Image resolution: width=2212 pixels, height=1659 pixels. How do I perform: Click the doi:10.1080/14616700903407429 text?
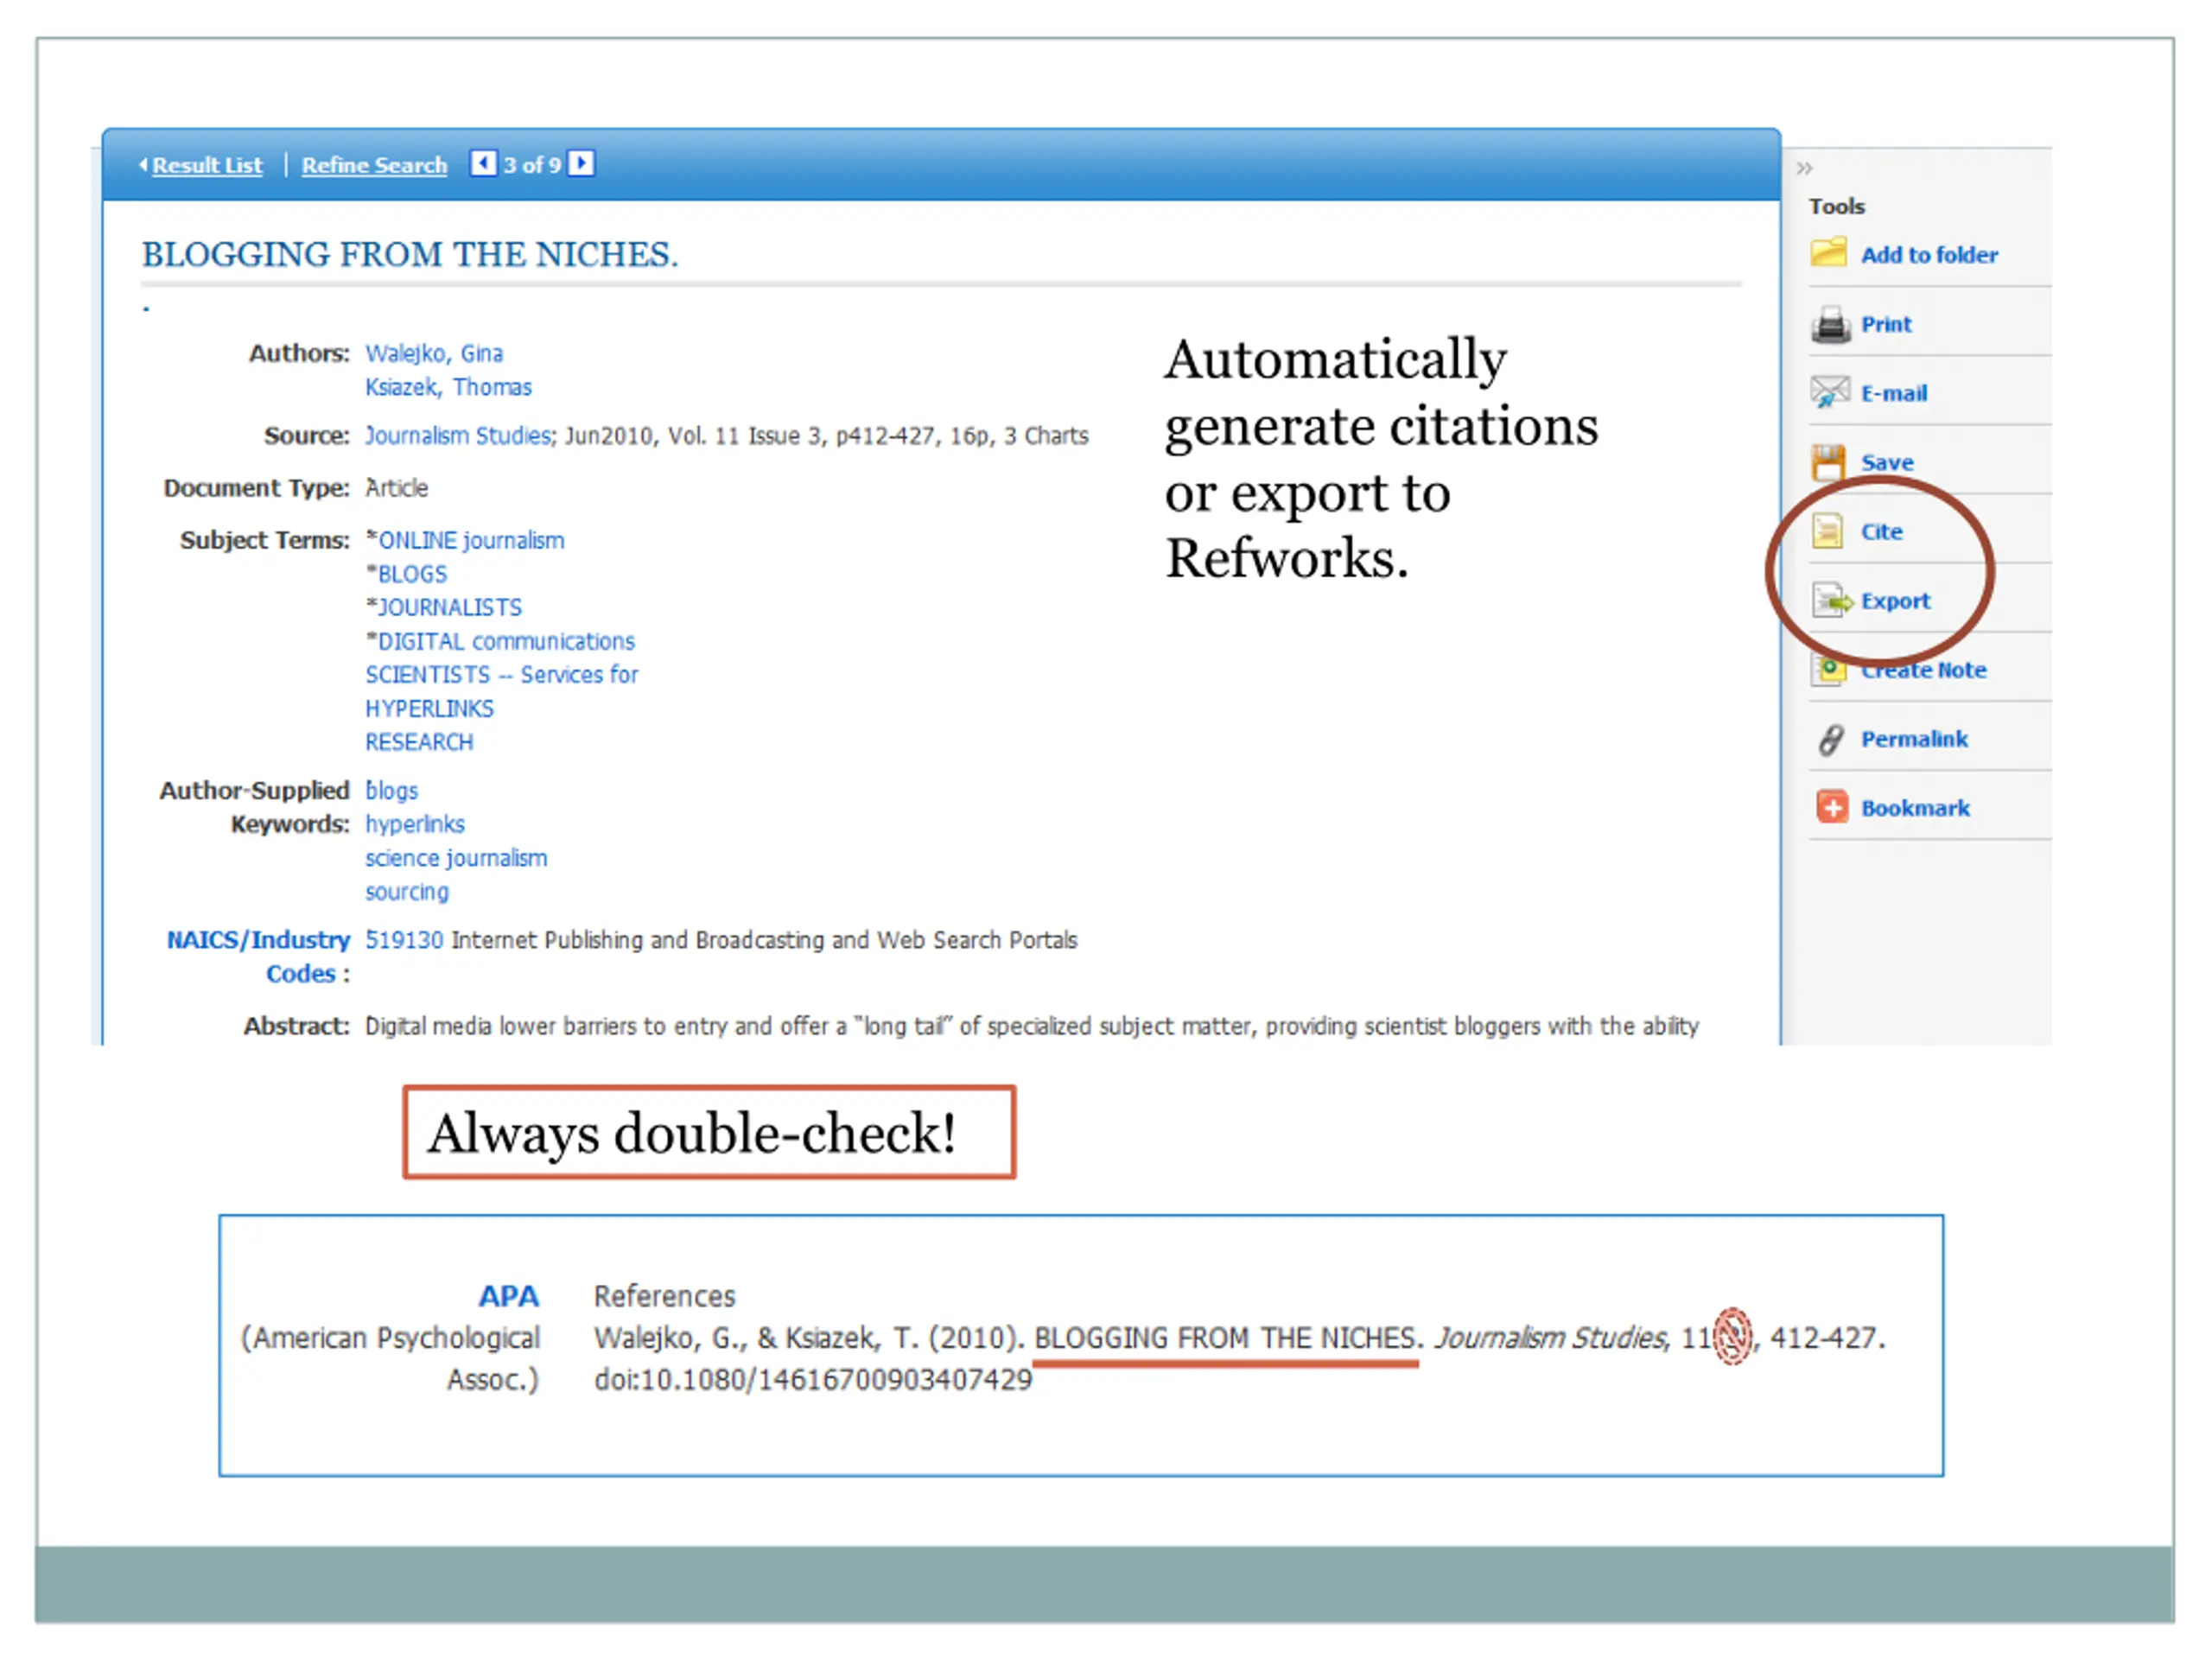pyautogui.click(x=812, y=1380)
